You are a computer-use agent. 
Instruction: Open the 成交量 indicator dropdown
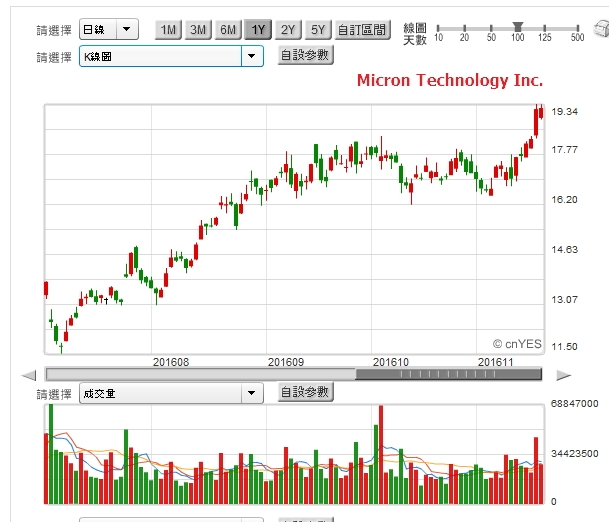click(x=171, y=393)
